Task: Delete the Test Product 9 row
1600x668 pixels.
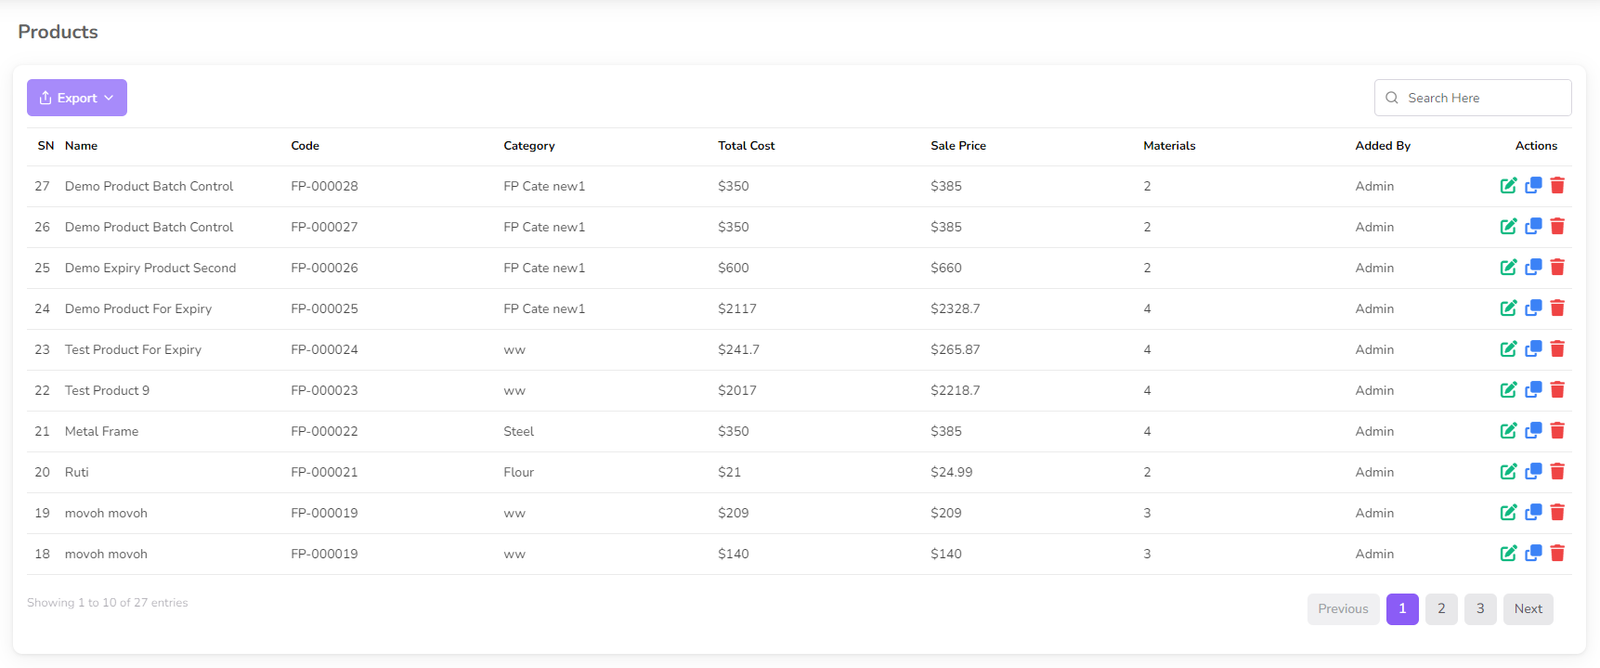Action: point(1557,390)
